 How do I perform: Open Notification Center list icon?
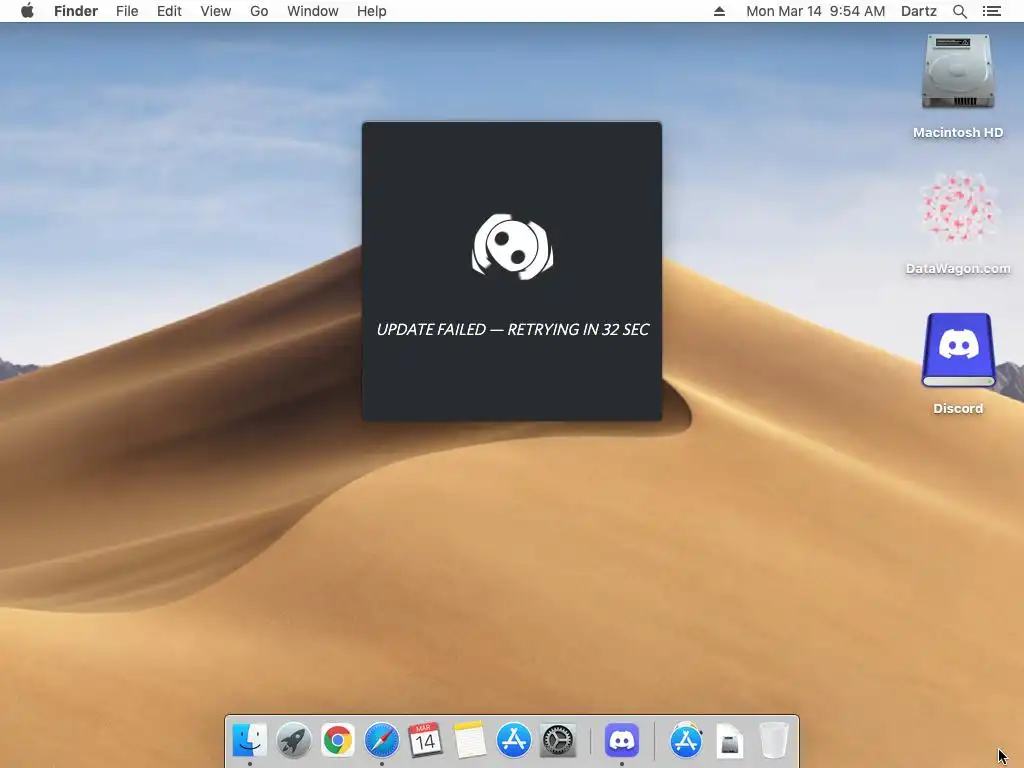991,11
